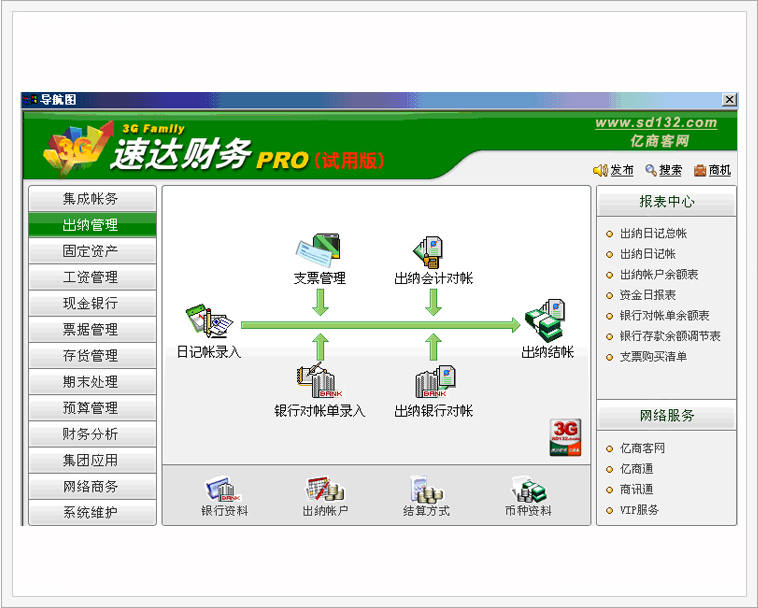Open the 结算方式 settlement method icon
Image resolution: width=758 pixels, height=608 pixels.
coord(426,489)
